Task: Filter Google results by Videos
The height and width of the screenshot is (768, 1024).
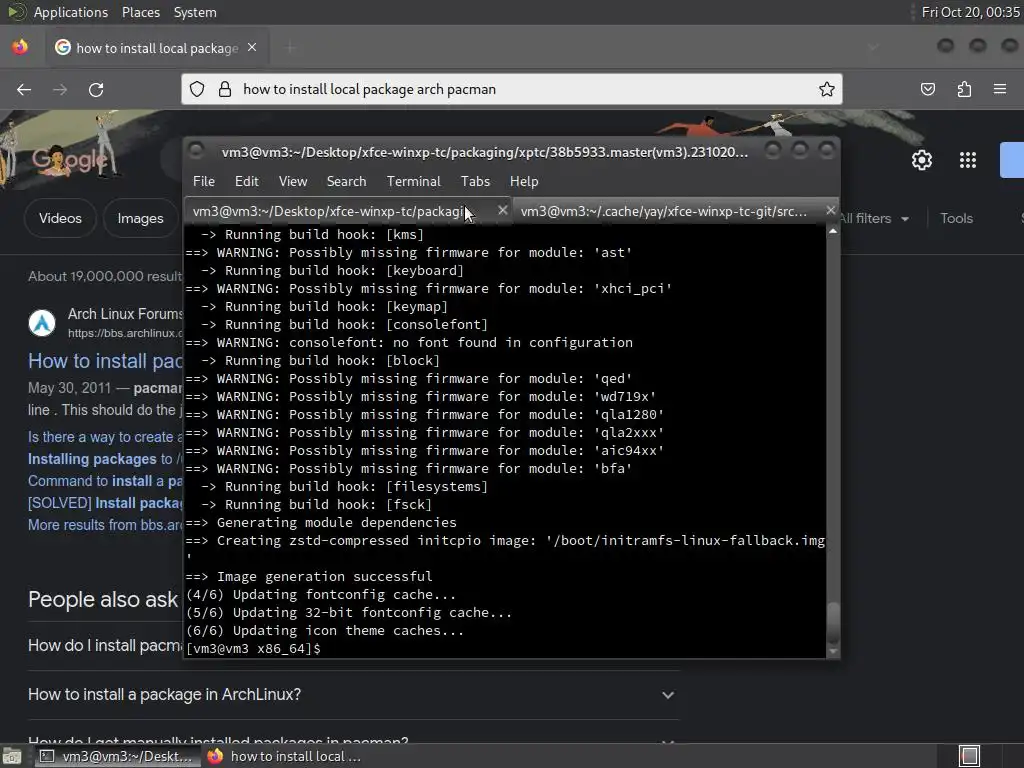Action: (x=60, y=218)
